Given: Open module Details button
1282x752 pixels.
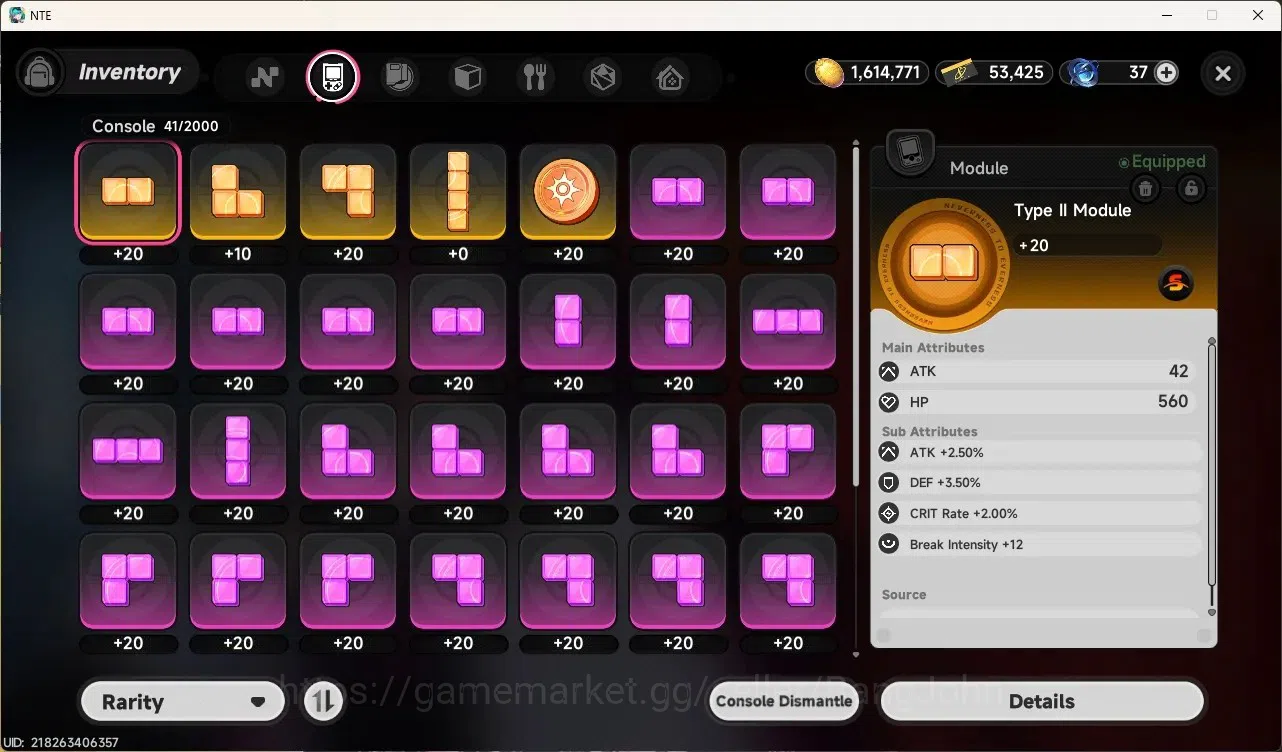Looking at the screenshot, I should [1041, 701].
